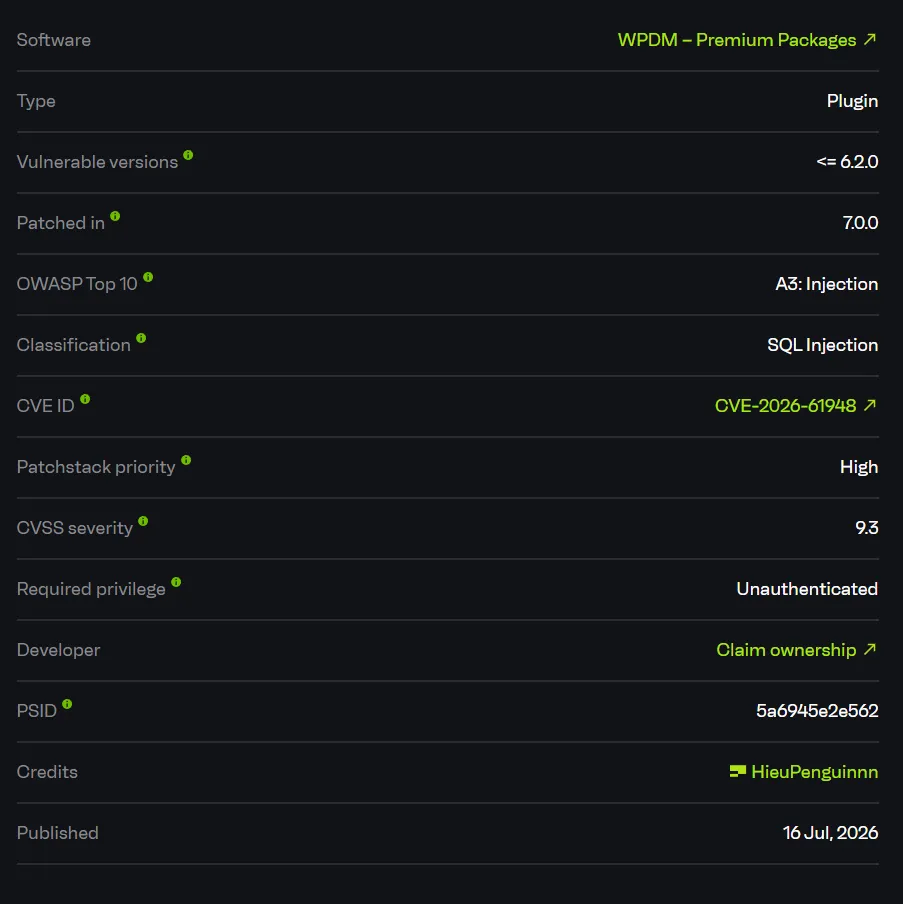Click the CVSS severity info icon
This screenshot has height=904, width=903.
click(x=144, y=521)
